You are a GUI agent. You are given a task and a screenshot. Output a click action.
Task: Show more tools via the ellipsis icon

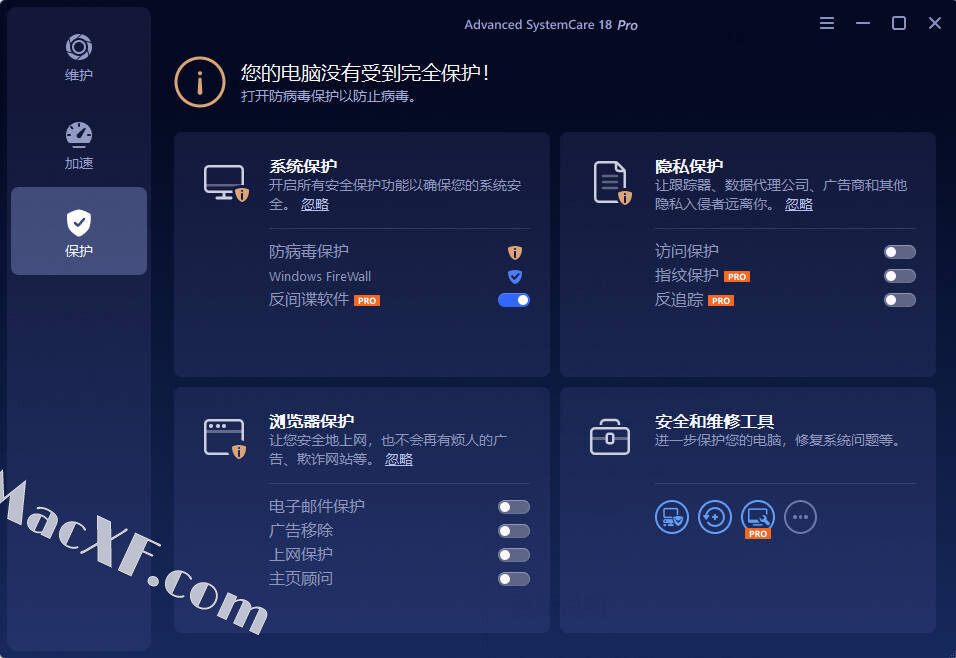801,517
